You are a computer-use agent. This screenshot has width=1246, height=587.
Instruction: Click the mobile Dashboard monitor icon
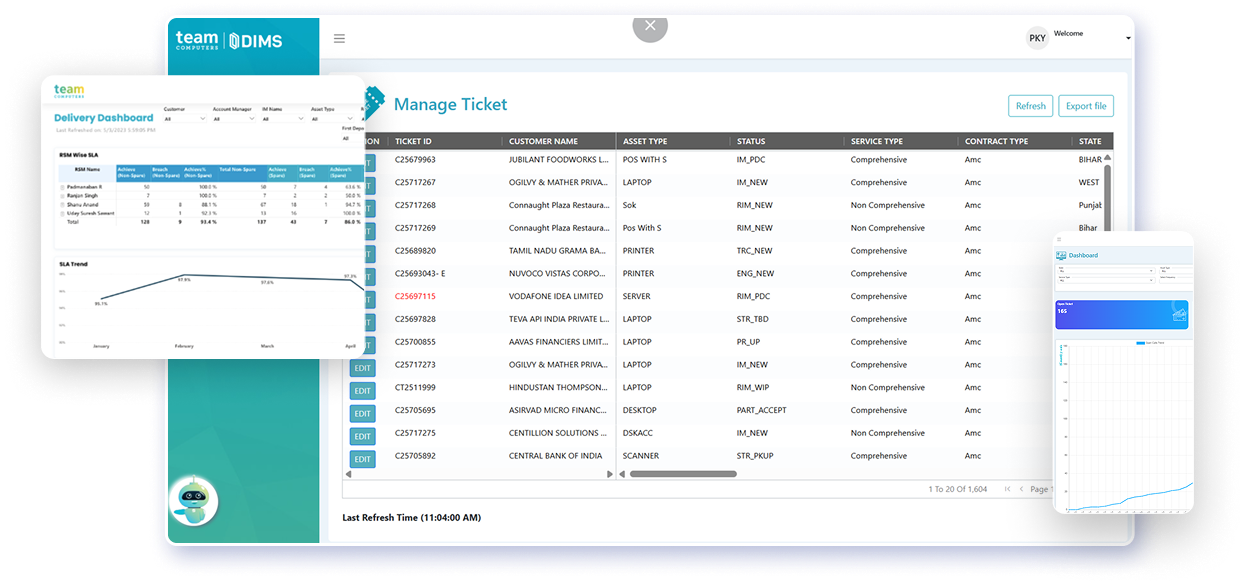(1062, 255)
